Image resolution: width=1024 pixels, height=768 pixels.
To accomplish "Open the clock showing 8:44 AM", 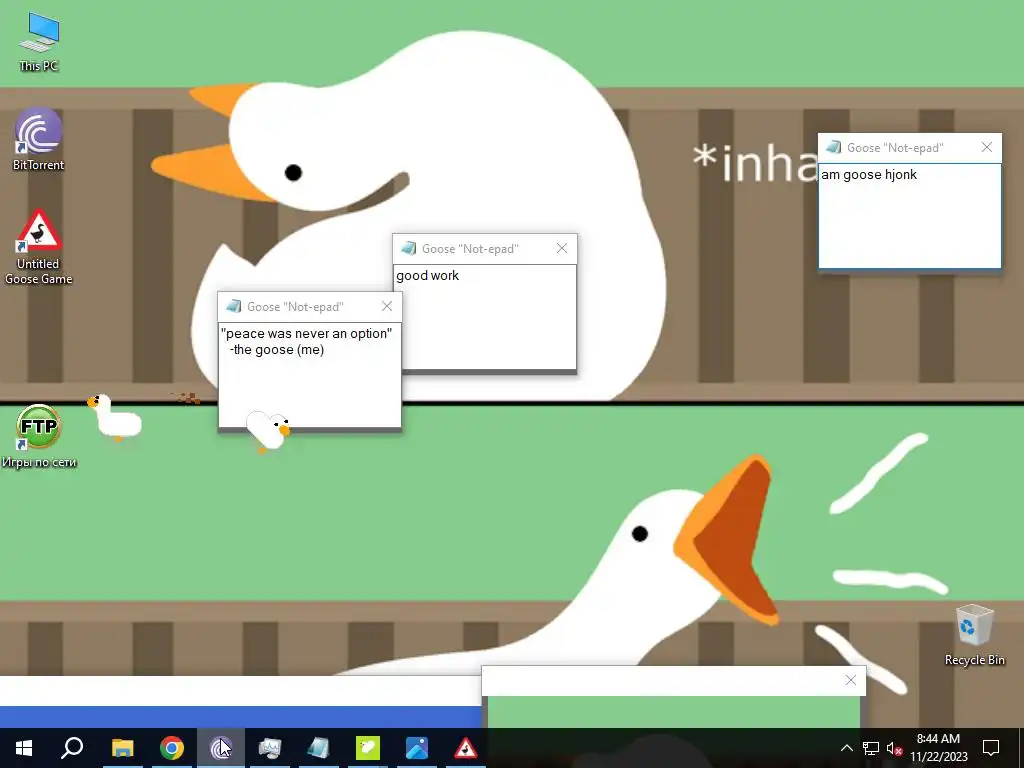I will click(x=938, y=748).
